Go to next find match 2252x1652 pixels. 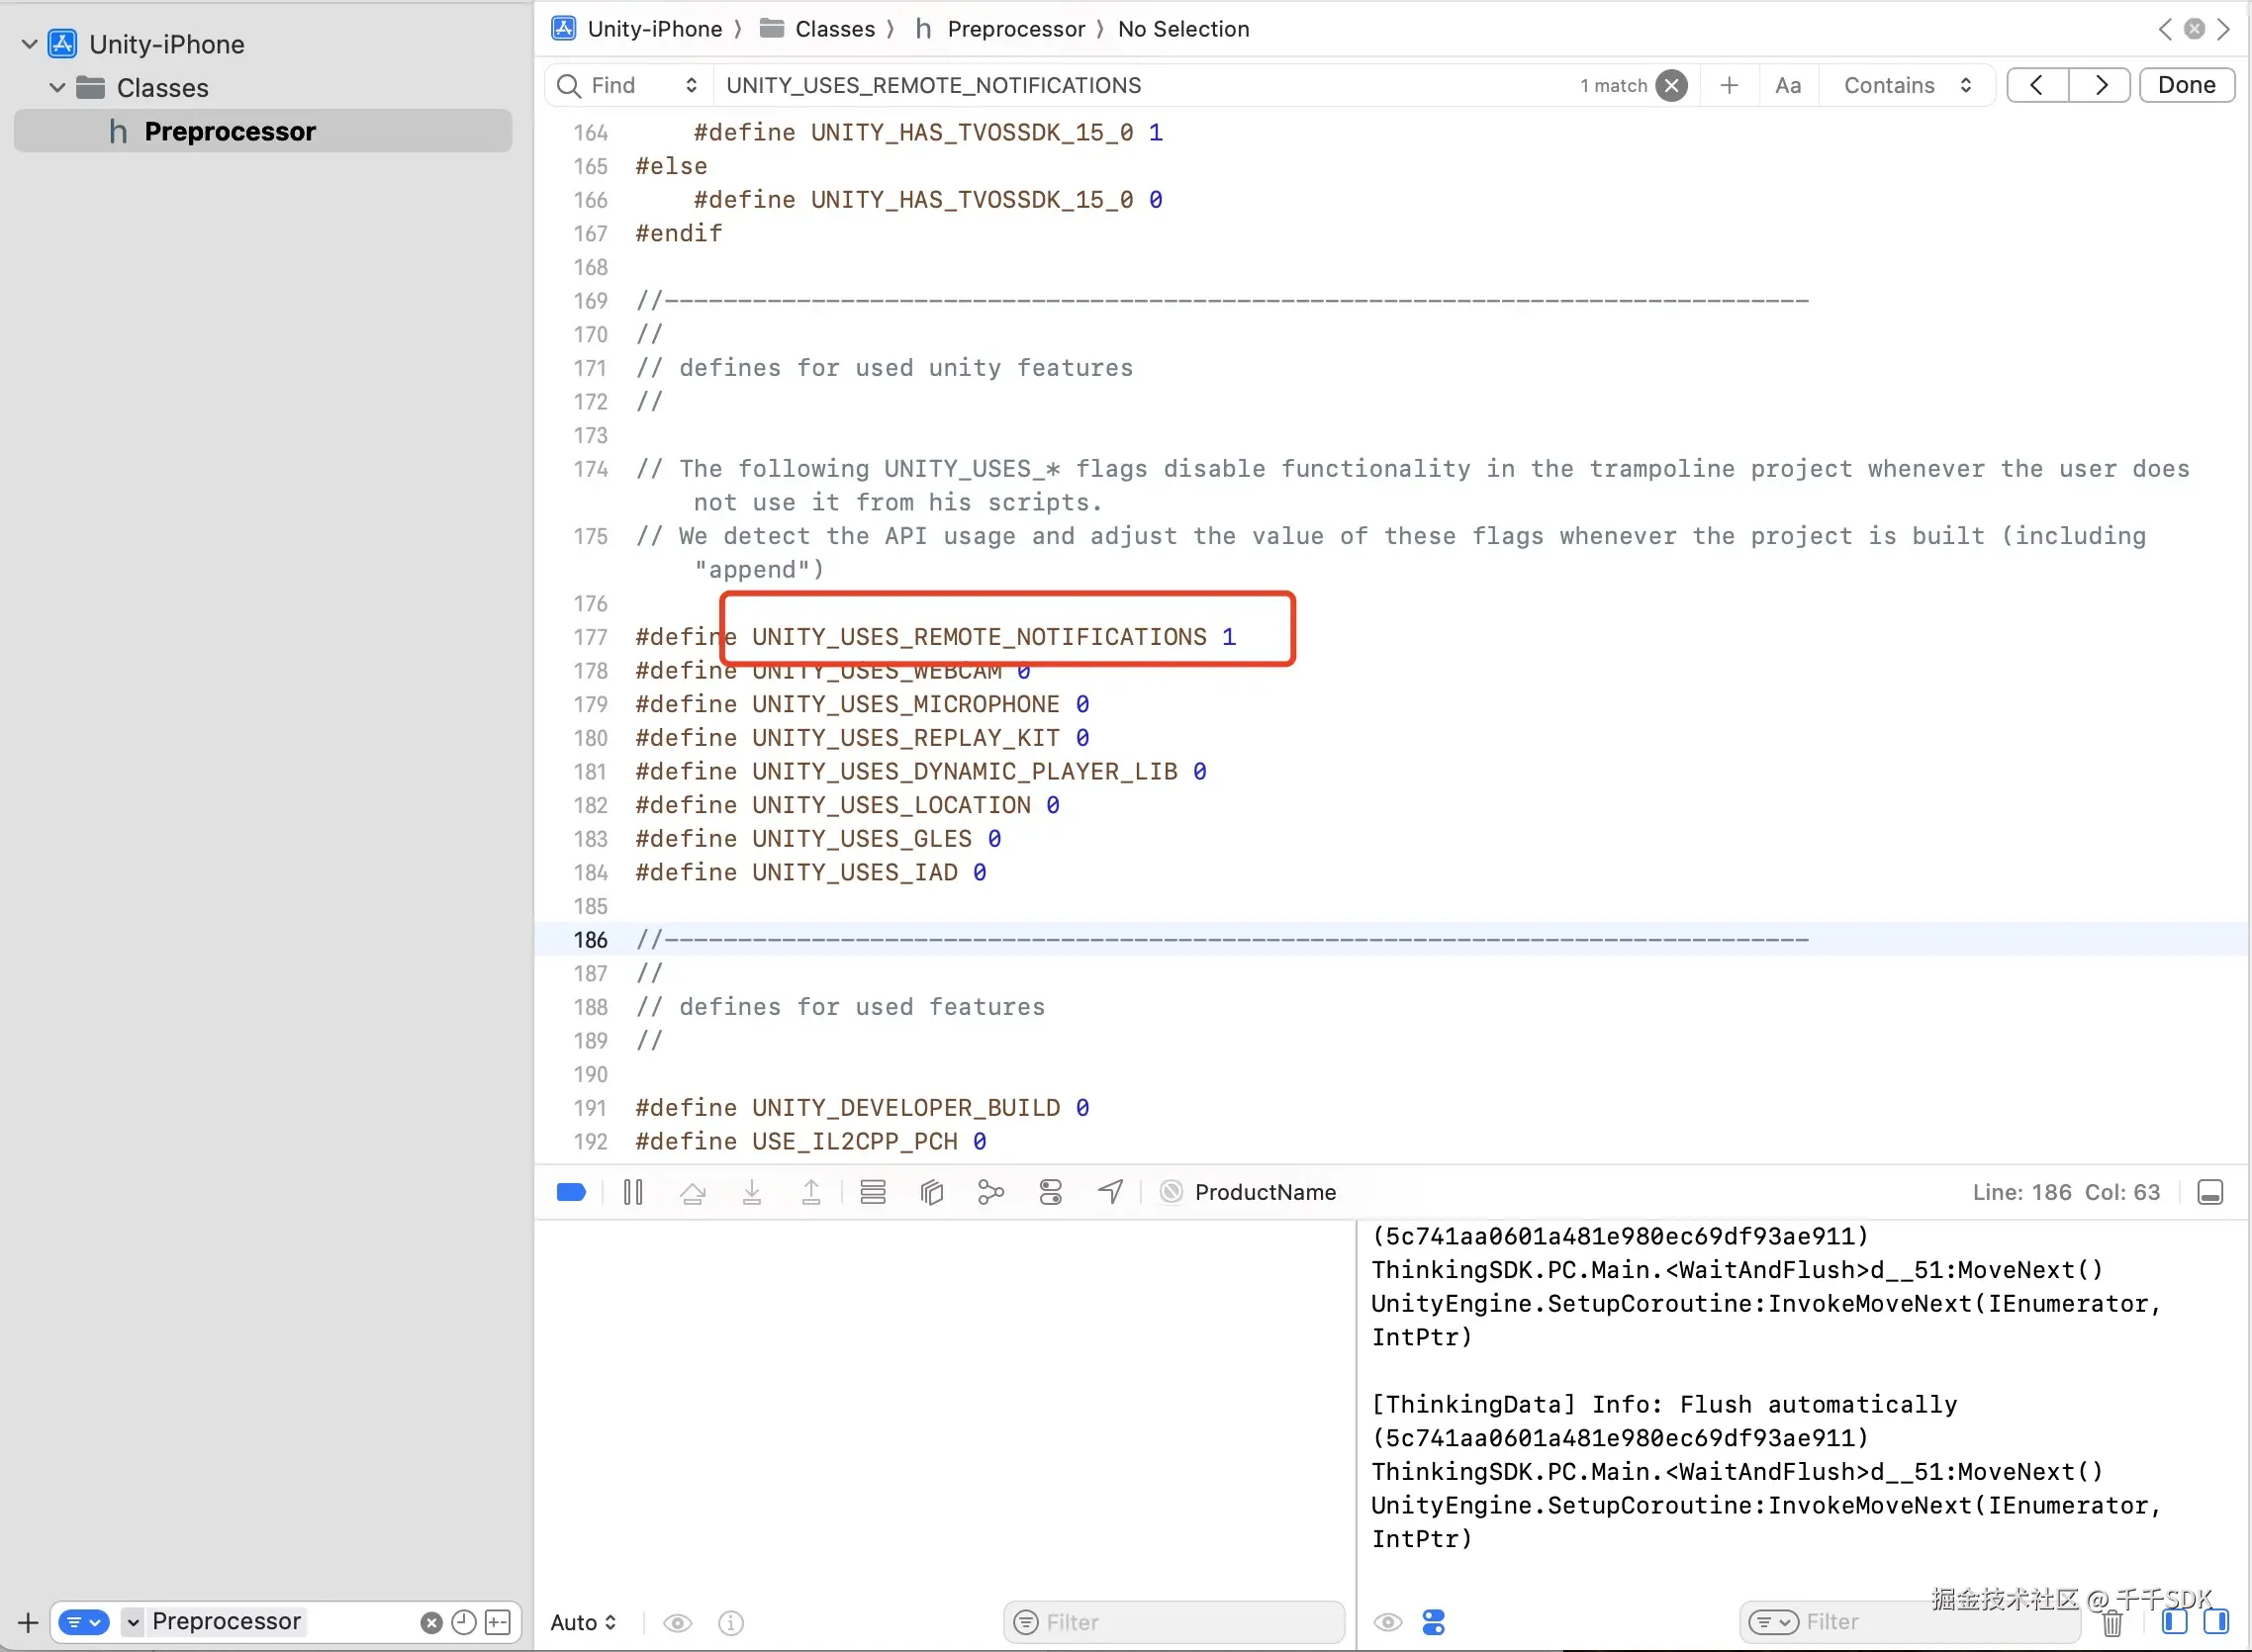point(2100,85)
